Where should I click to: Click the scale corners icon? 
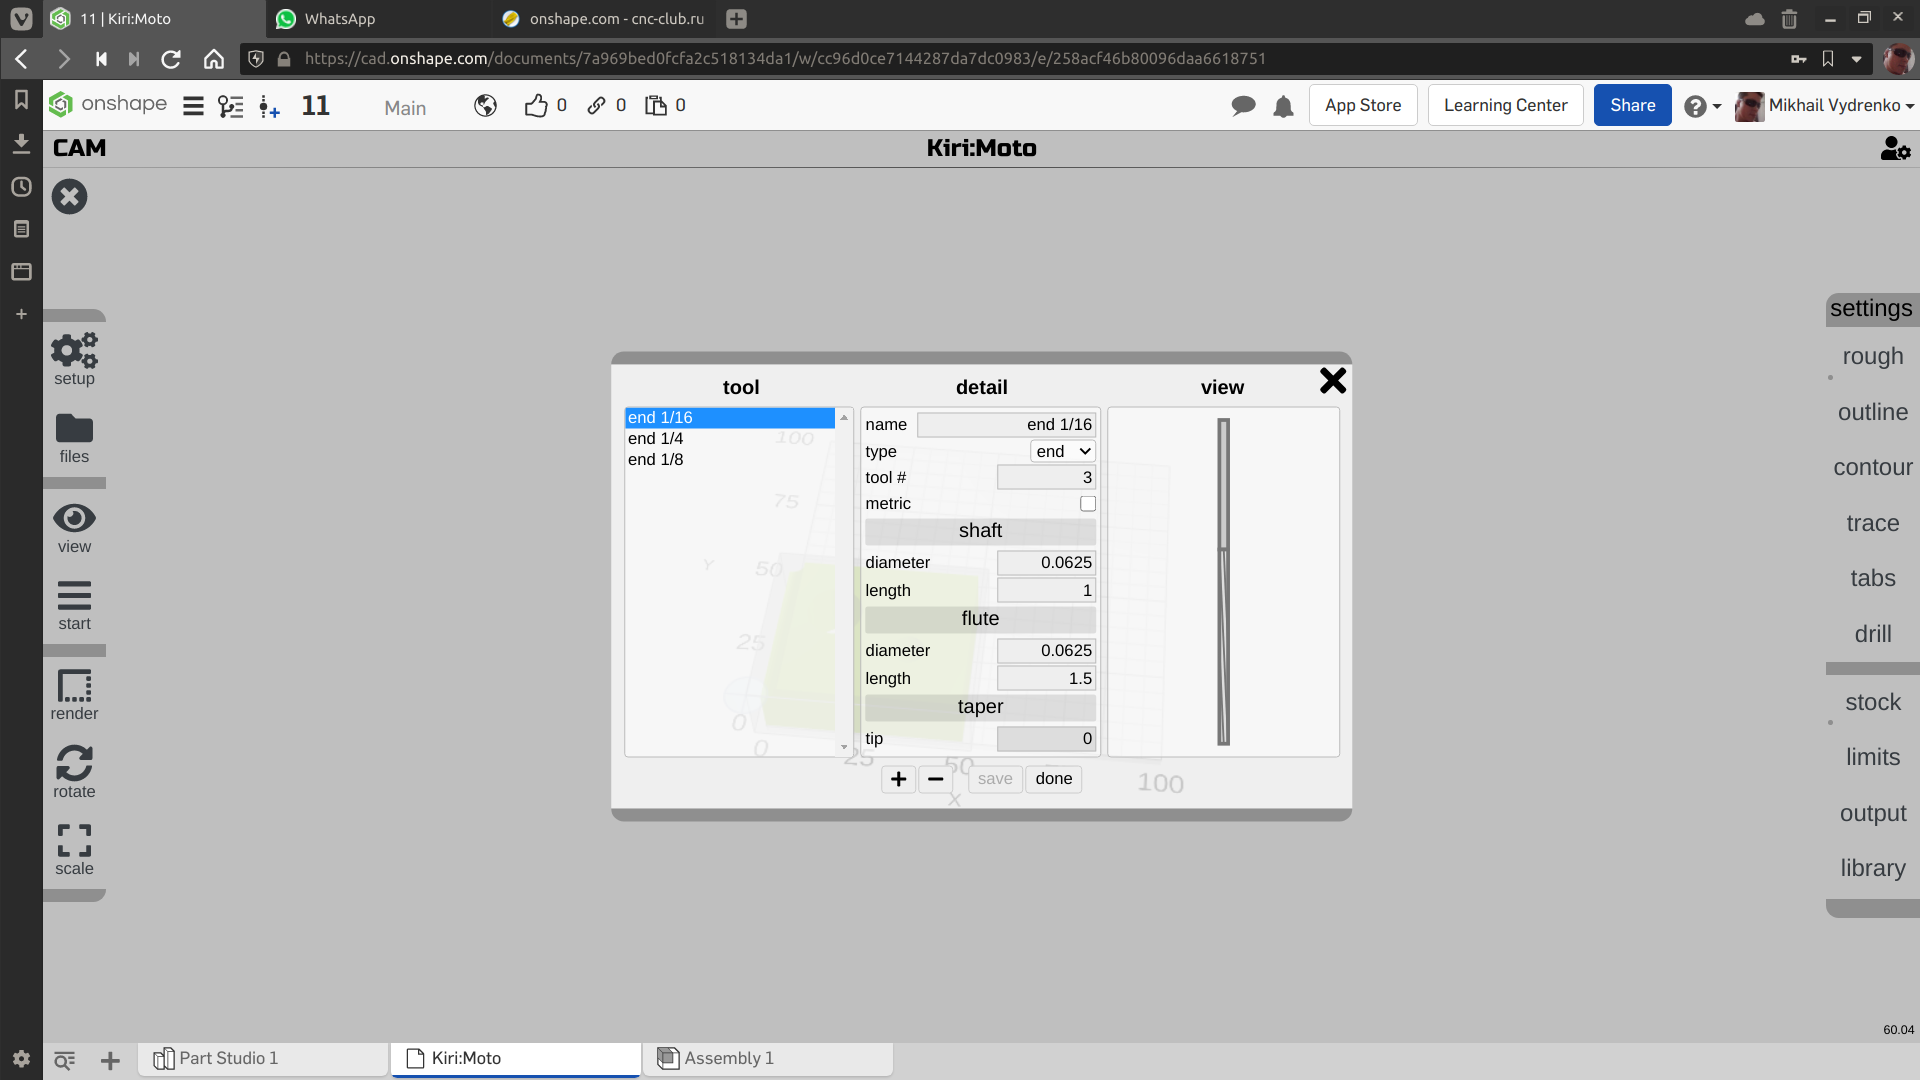tap(74, 841)
